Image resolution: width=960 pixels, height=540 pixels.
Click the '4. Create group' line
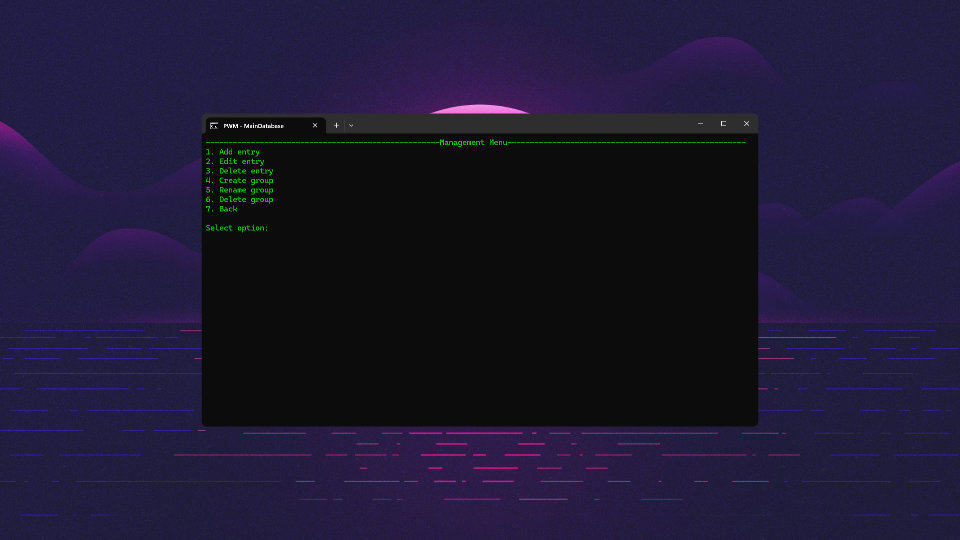[x=239, y=181]
